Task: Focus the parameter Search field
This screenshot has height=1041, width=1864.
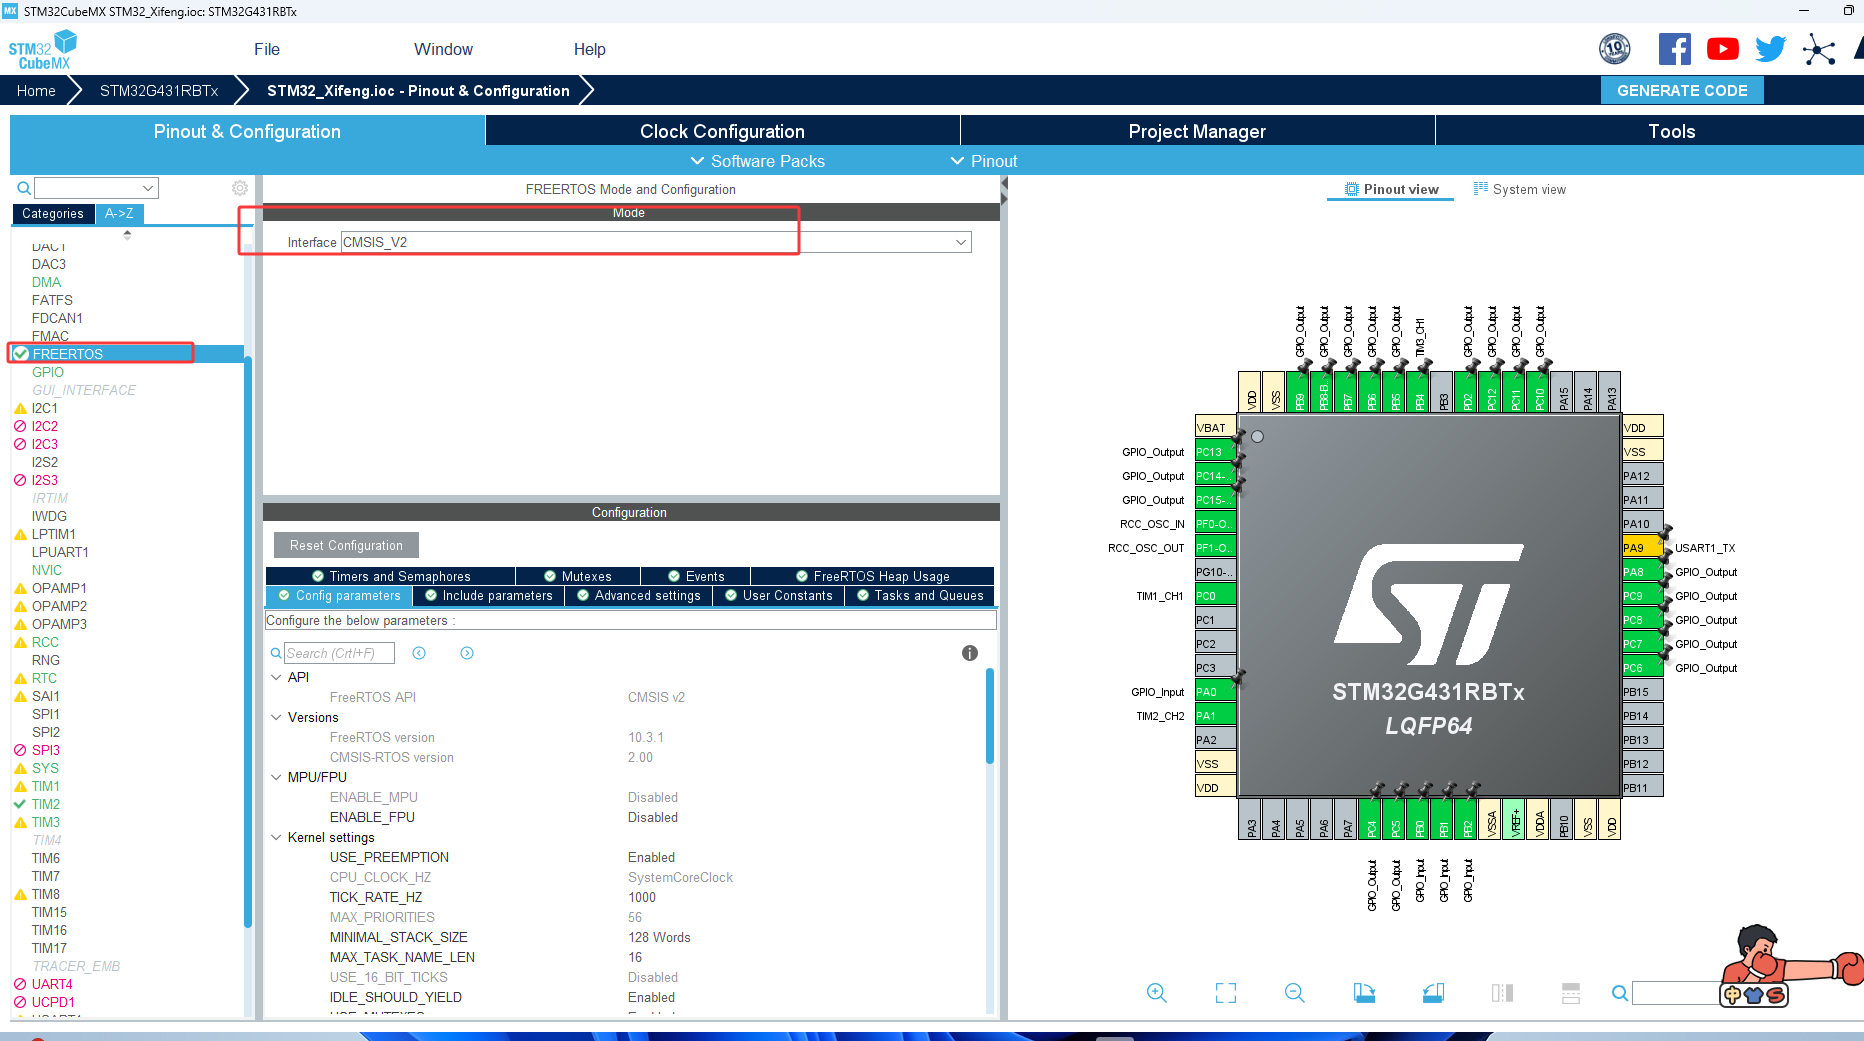Action: click(340, 653)
